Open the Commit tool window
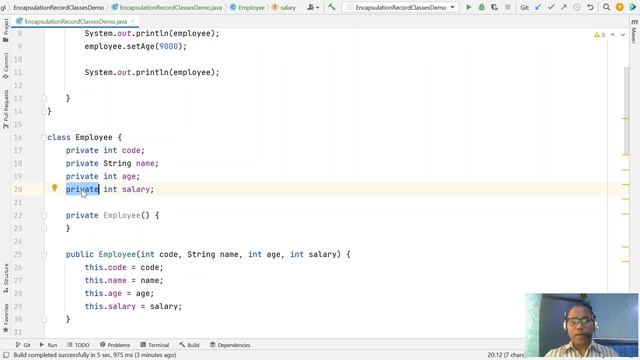 5,65
